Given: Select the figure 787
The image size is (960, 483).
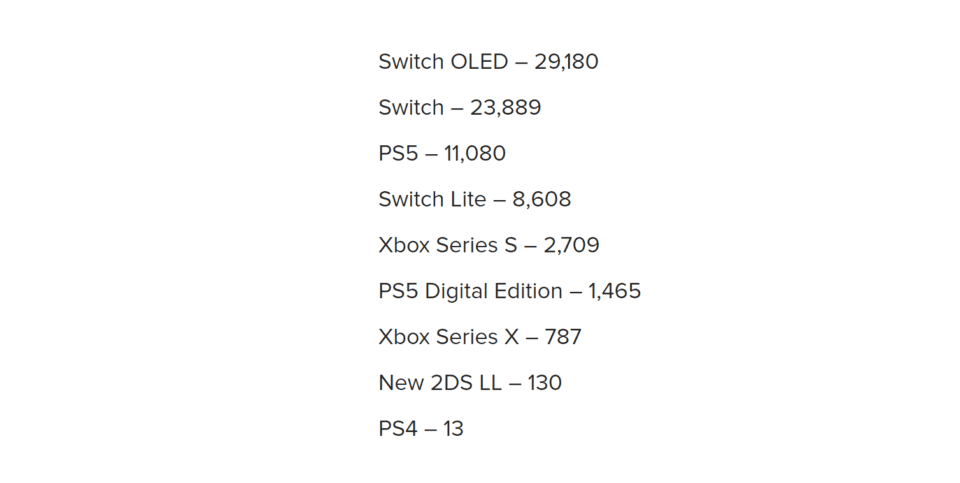Looking at the screenshot, I should (x=563, y=337).
